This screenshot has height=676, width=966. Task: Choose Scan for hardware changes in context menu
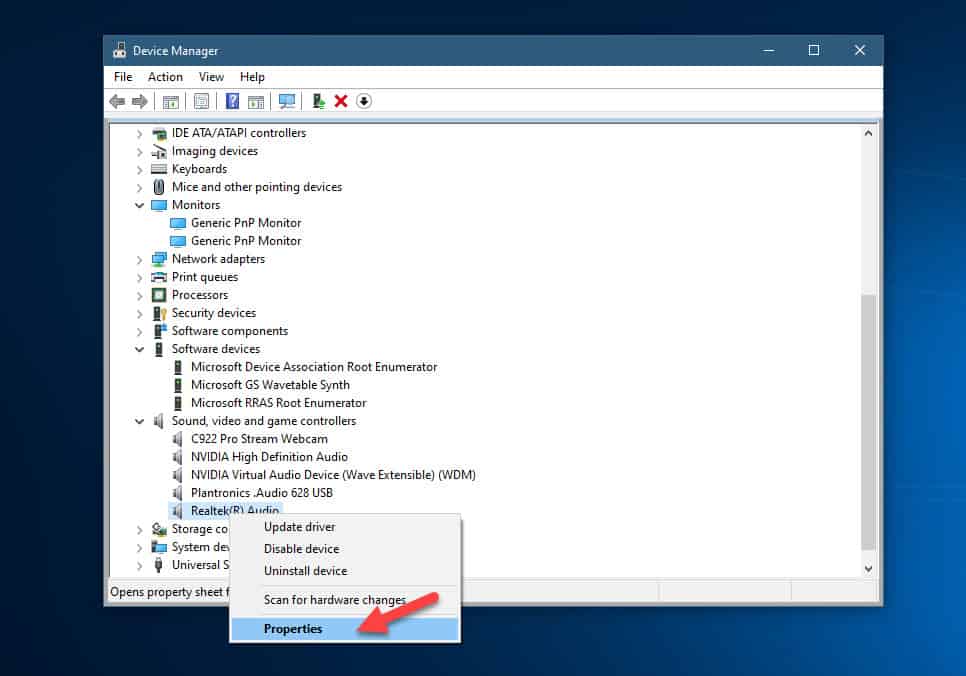pyautogui.click(x=345, y=600)
